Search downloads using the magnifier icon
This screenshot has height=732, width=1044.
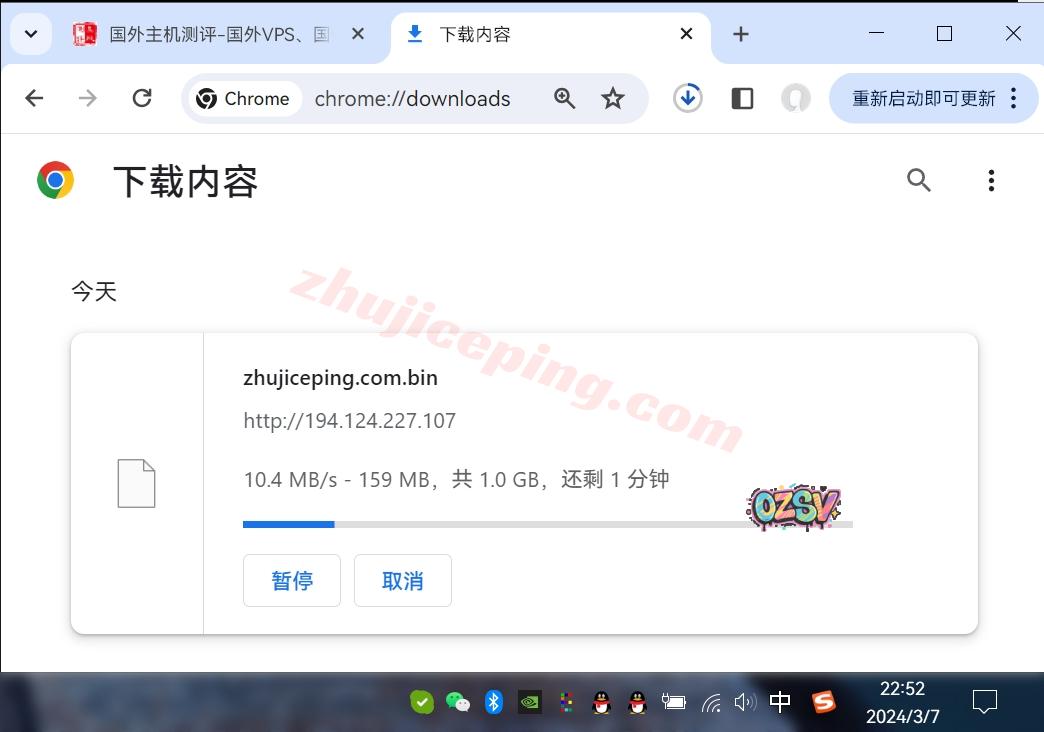tap(918, 180)
